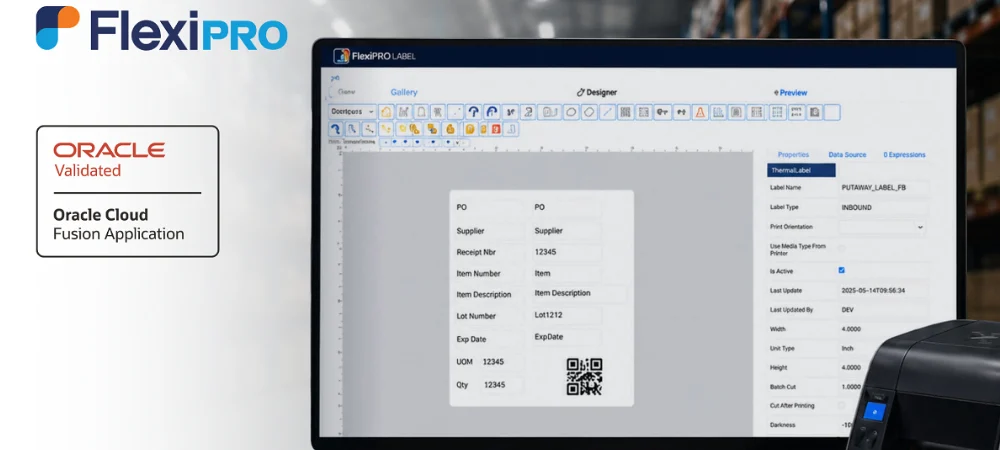Select the "Item Number" label text
This screenshot has width=1000, height=450.
478,273
